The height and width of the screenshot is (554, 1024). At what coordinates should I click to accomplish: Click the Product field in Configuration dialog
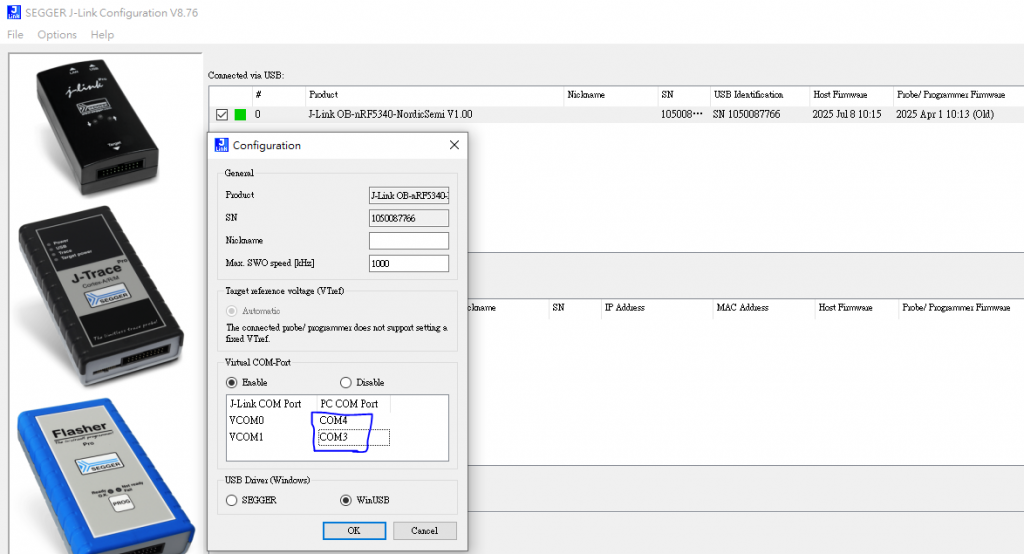(x=409, y=195)
